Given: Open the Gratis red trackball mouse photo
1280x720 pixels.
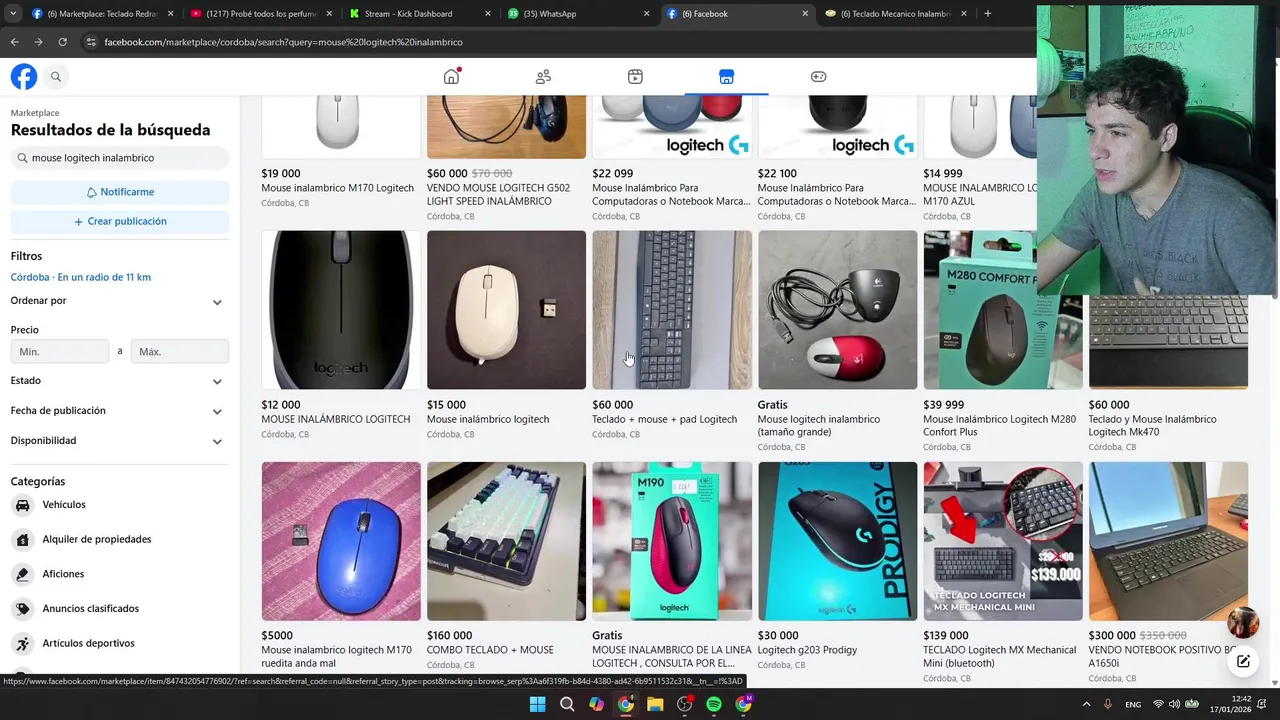Looking at the screenshot, I should point(837,310).
